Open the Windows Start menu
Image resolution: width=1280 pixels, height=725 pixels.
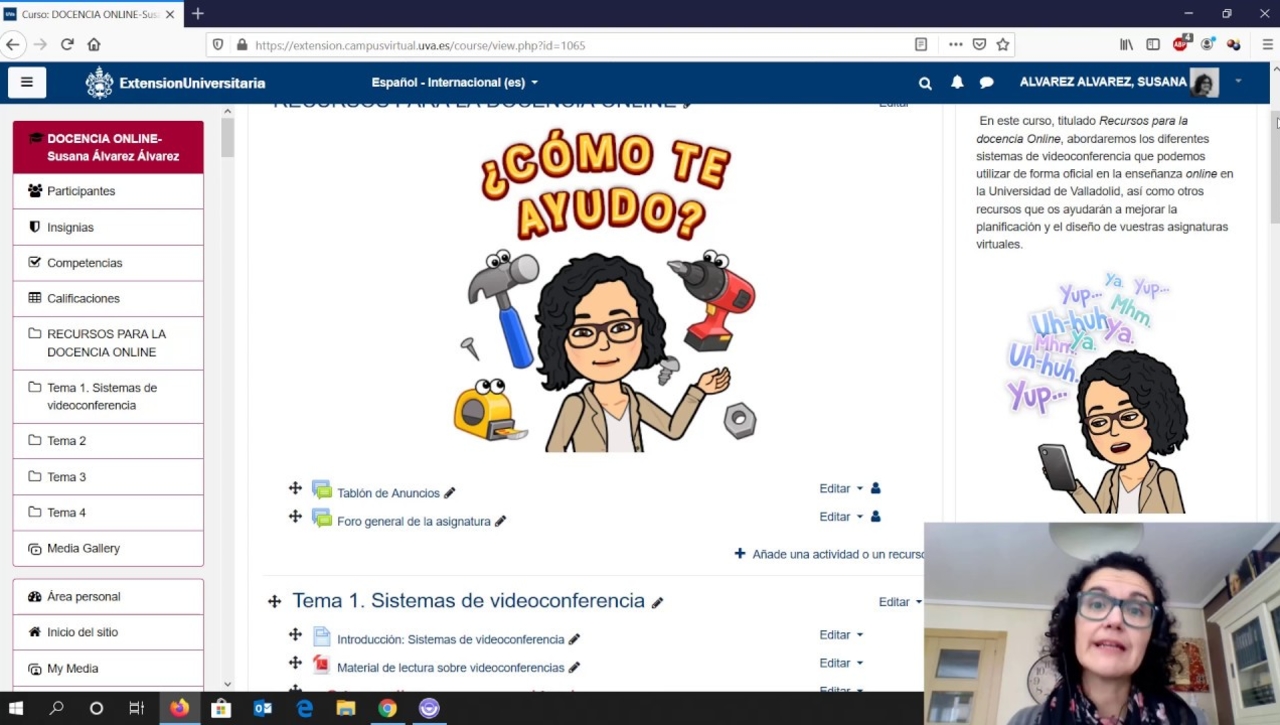16,708
